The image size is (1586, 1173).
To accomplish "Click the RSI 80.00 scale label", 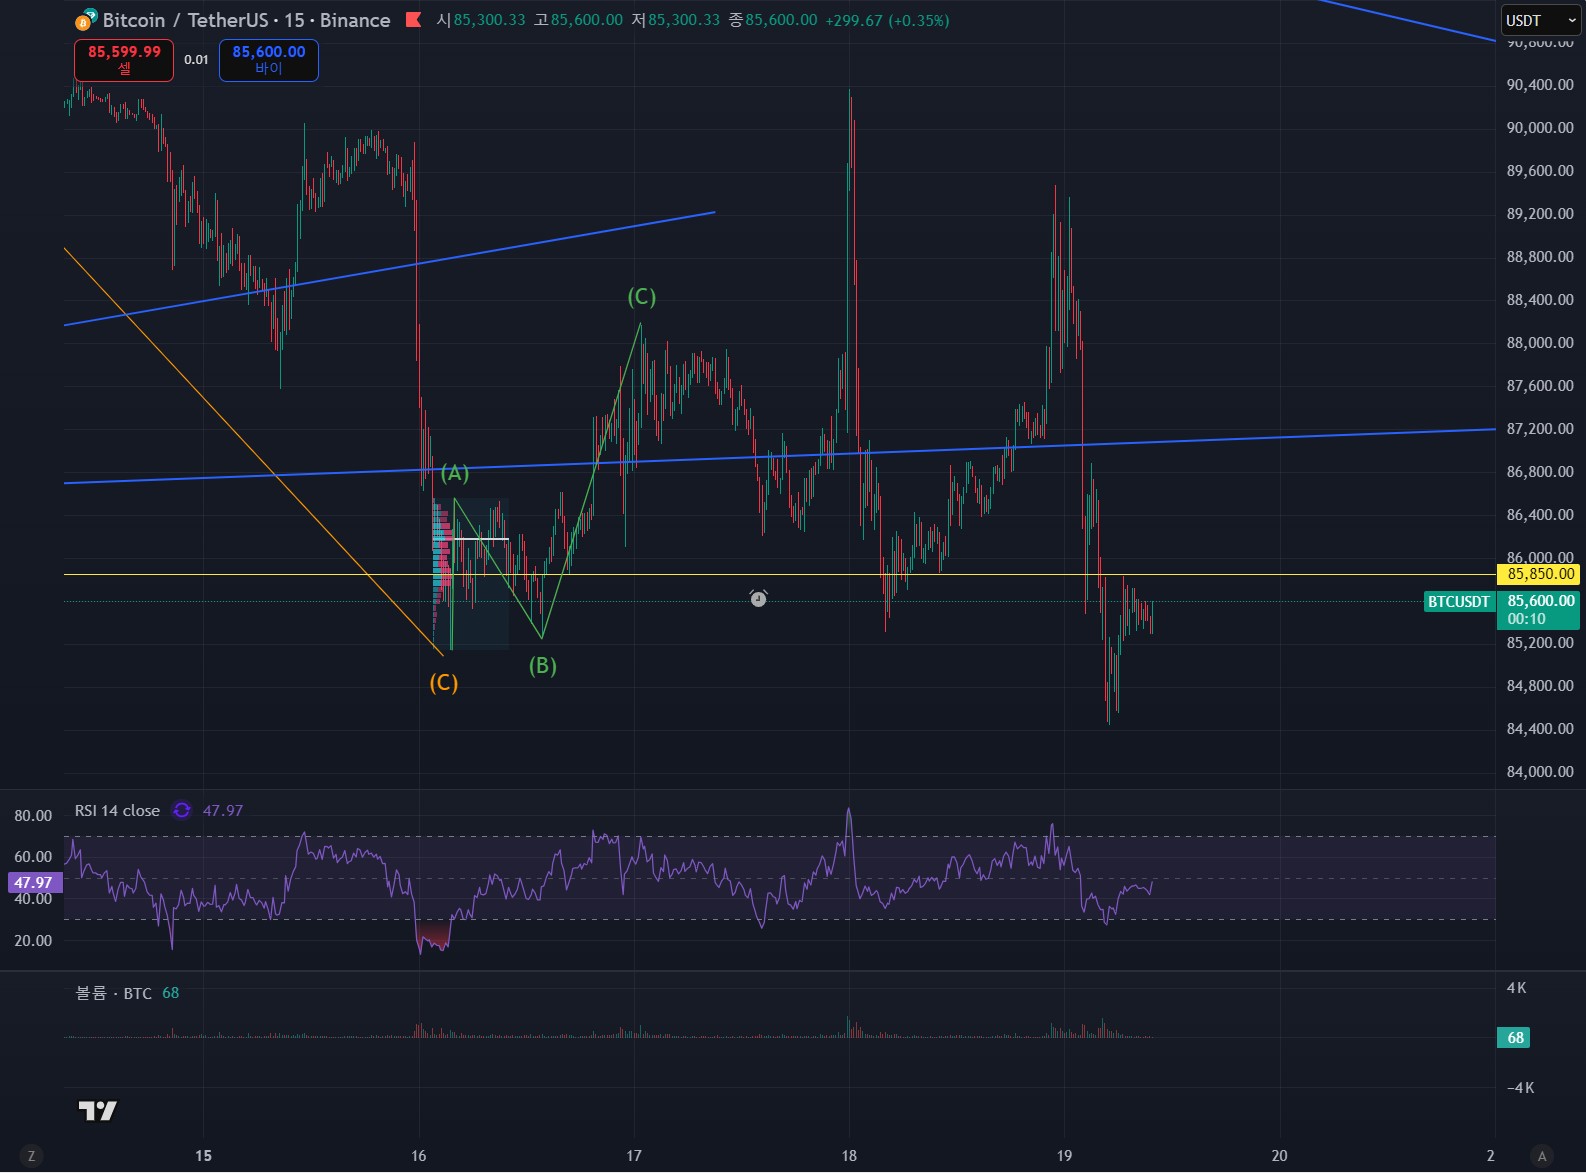I will click(33, 815).
